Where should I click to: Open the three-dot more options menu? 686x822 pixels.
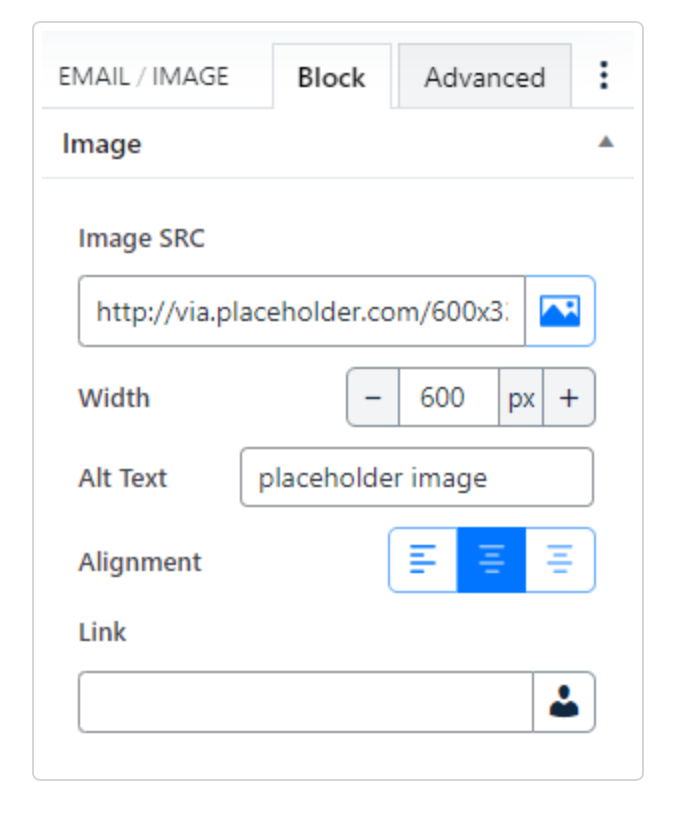coord(603,75)
